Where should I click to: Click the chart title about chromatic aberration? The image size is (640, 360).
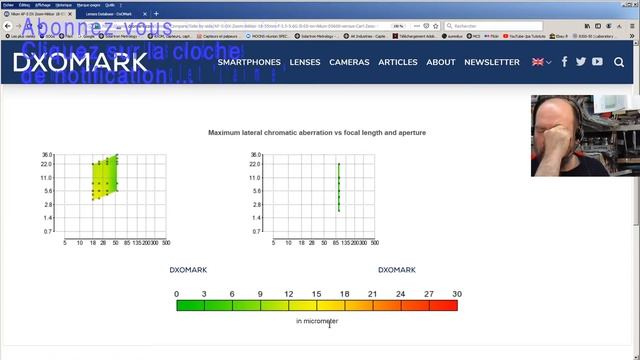[317, 133]
